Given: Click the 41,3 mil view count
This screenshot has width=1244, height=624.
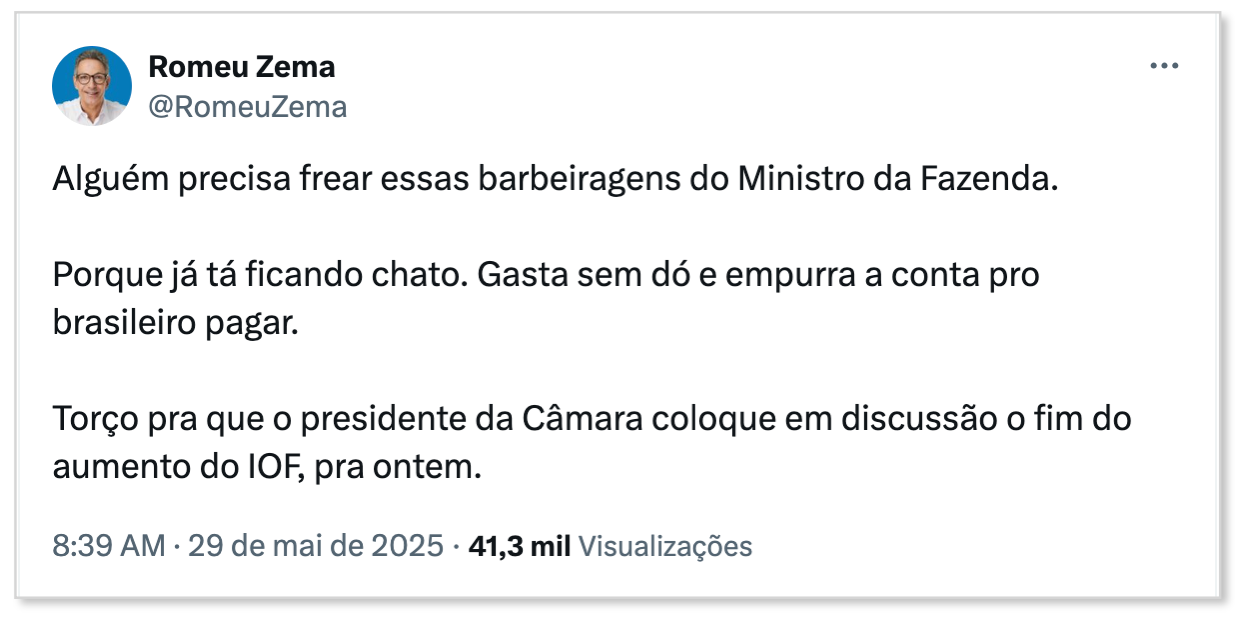Looking at the screenshot, I should point(519,546).
